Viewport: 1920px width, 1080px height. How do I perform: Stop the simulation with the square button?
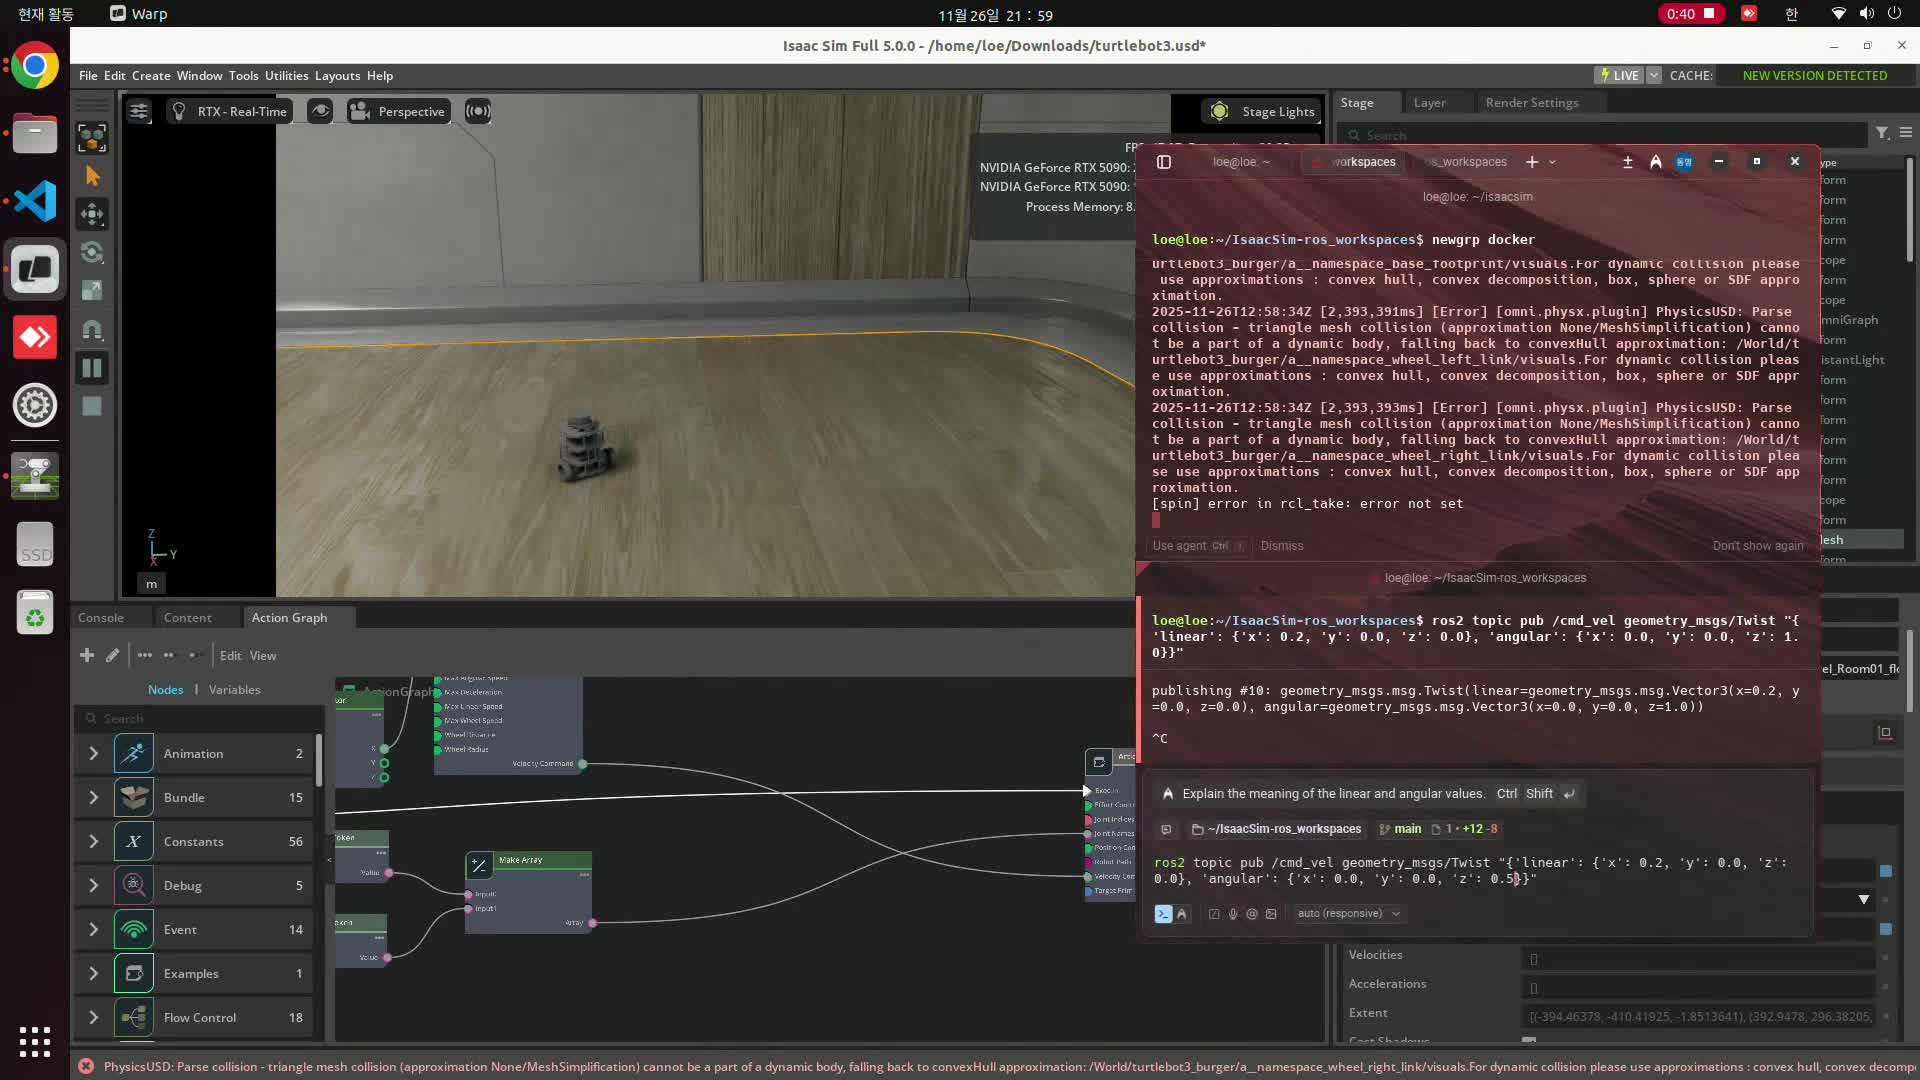[92, 406]
